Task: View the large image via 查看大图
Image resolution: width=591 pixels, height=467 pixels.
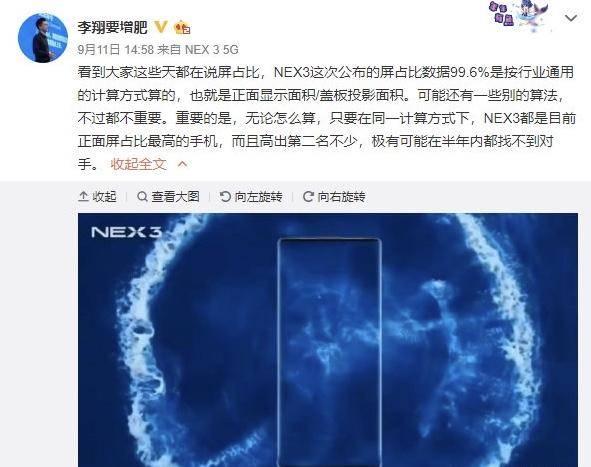Action: pyautogui.click(x=168, y=196)
